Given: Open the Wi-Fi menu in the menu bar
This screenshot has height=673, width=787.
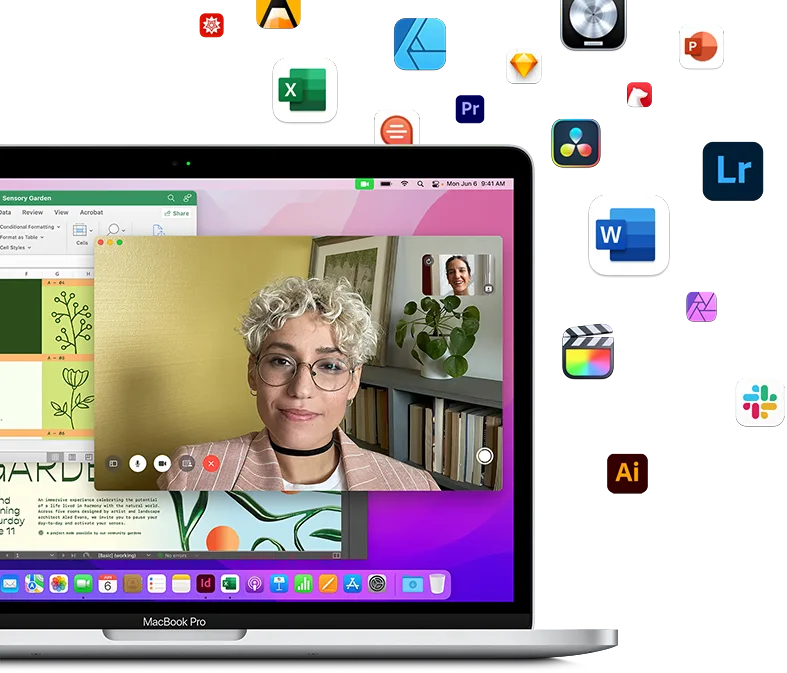Looking at the screenshot, I should (405, 184).
